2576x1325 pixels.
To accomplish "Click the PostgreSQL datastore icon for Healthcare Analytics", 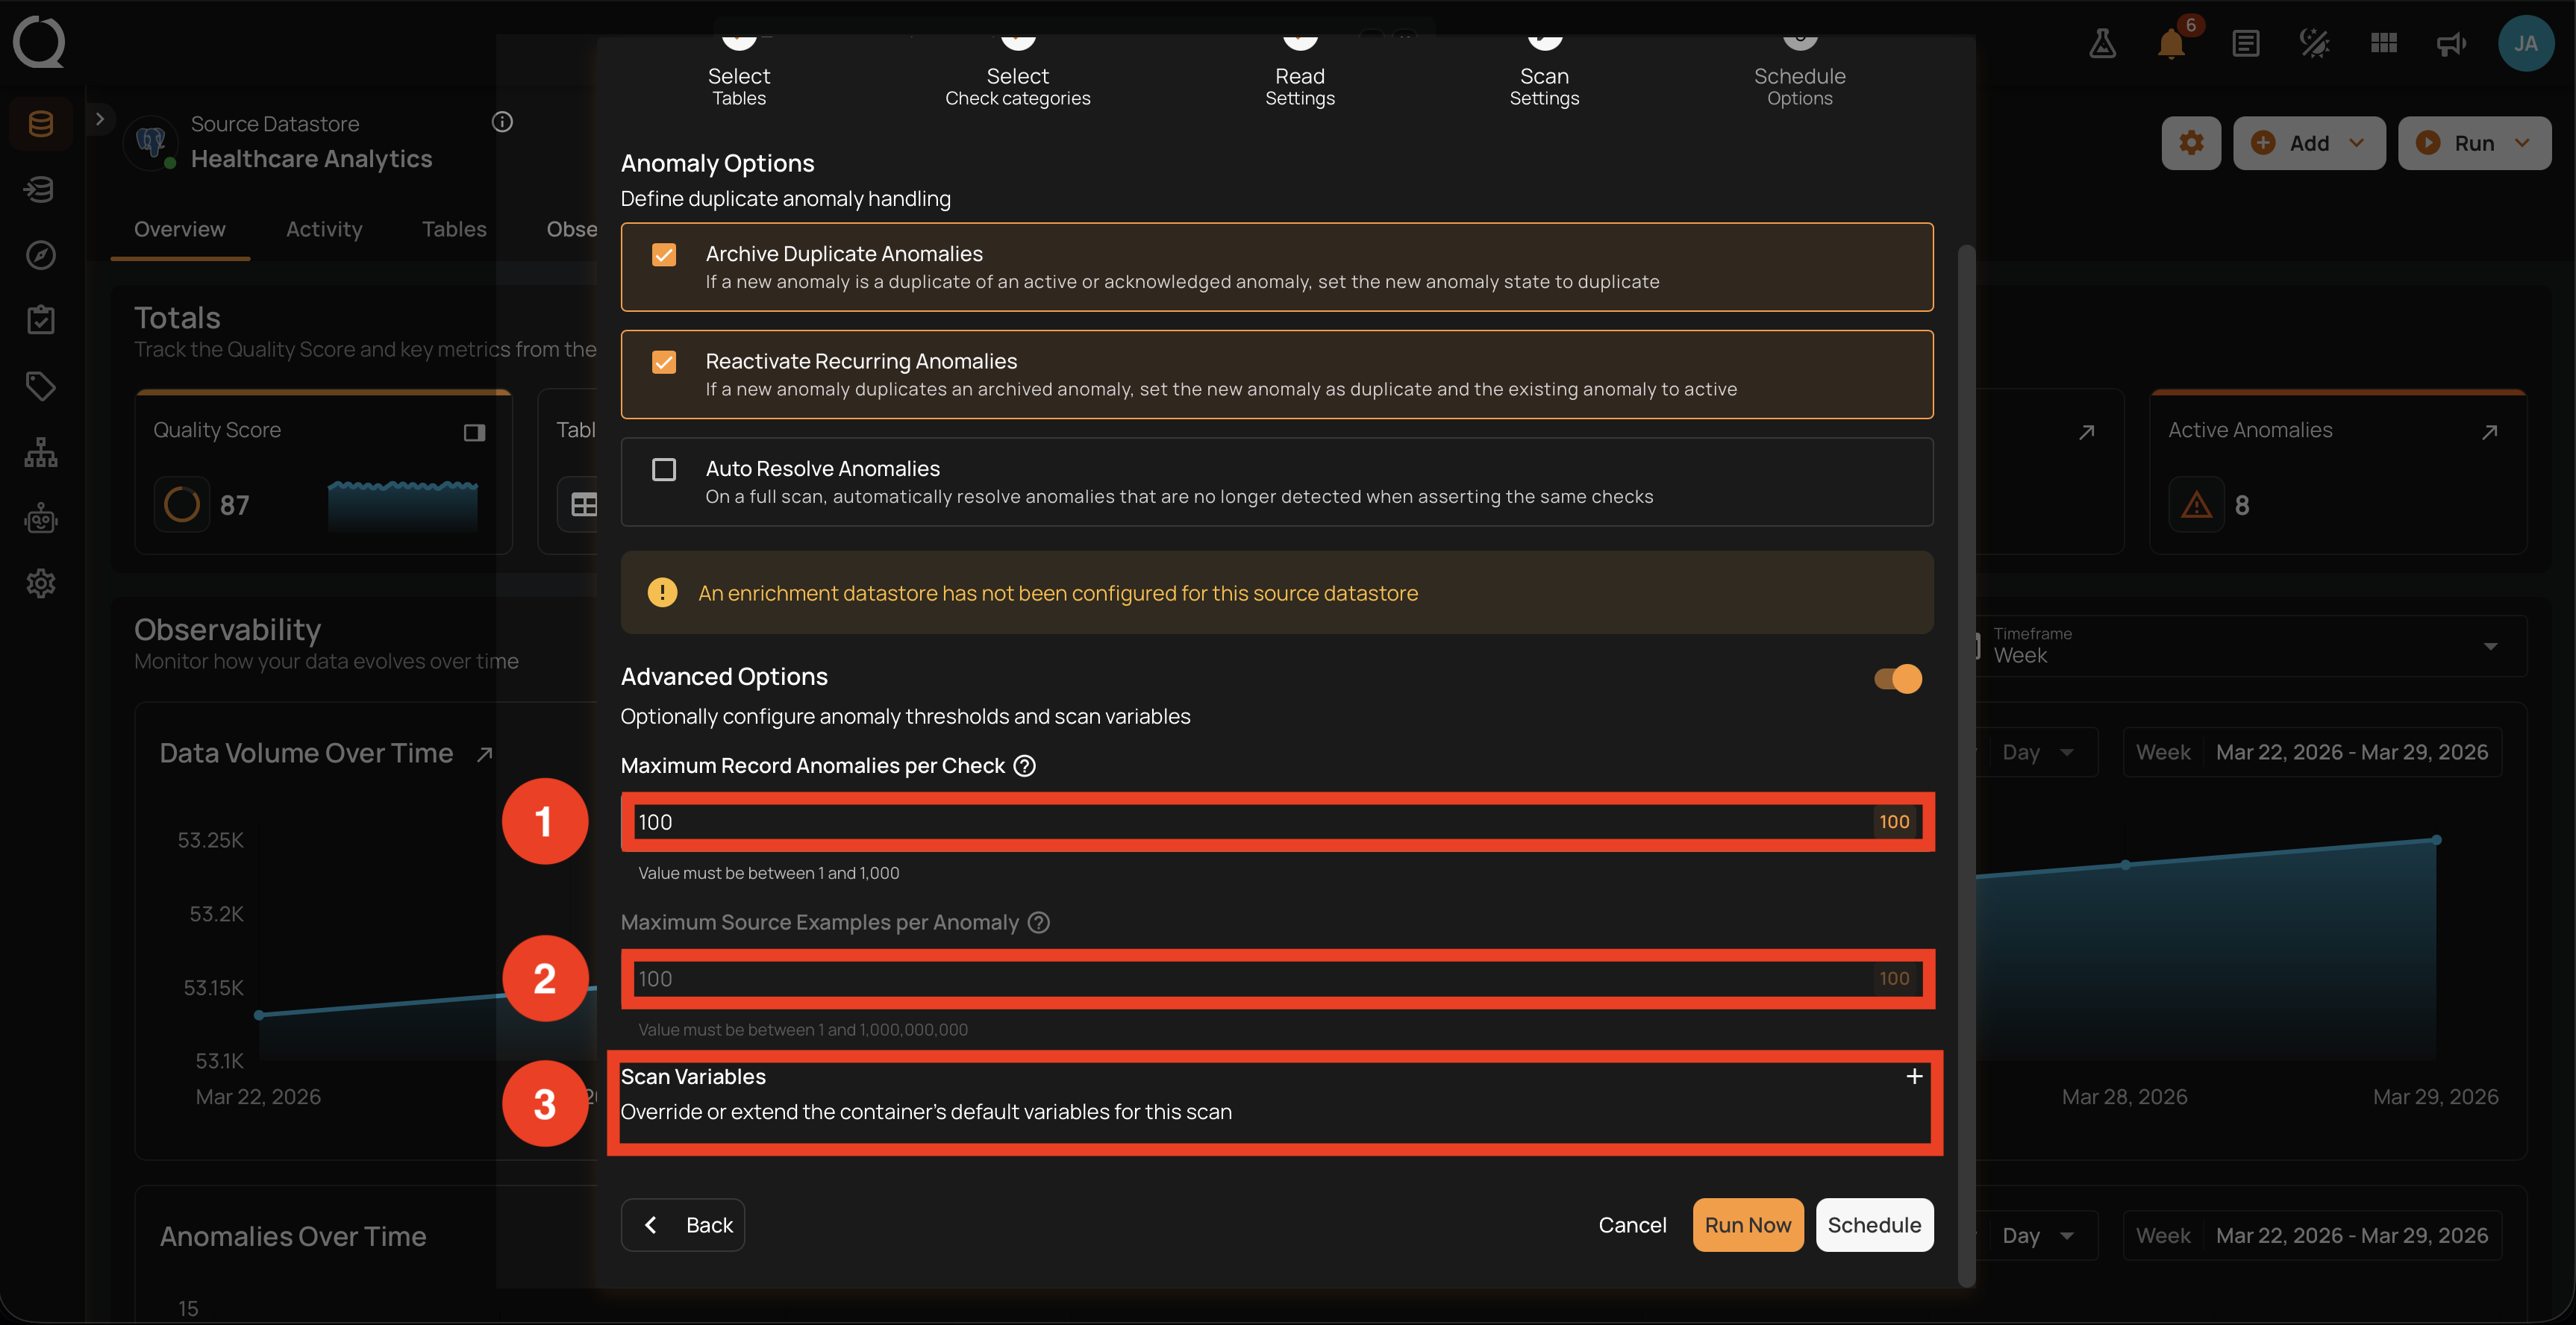I will coord(151,143).
